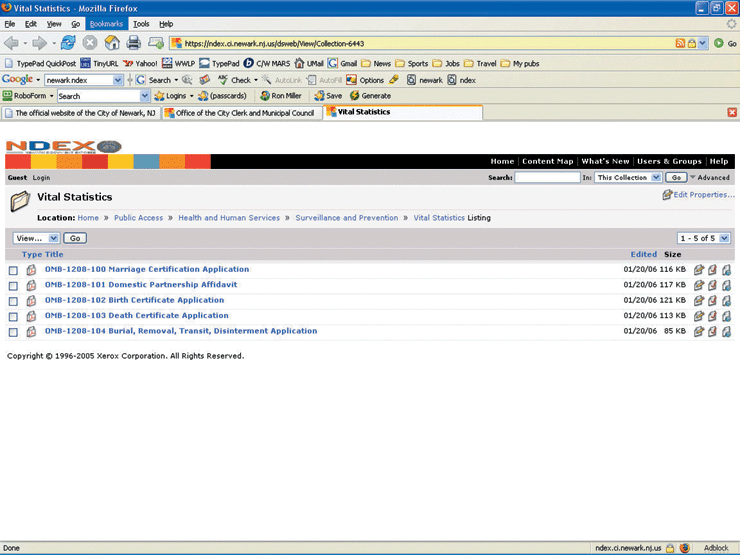Click the Firefox Reload page icon

click(x=68, y=43)
